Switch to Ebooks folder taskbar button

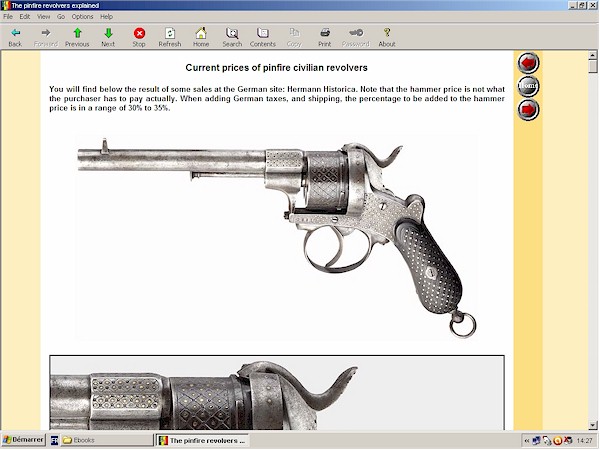pos(107,440)
